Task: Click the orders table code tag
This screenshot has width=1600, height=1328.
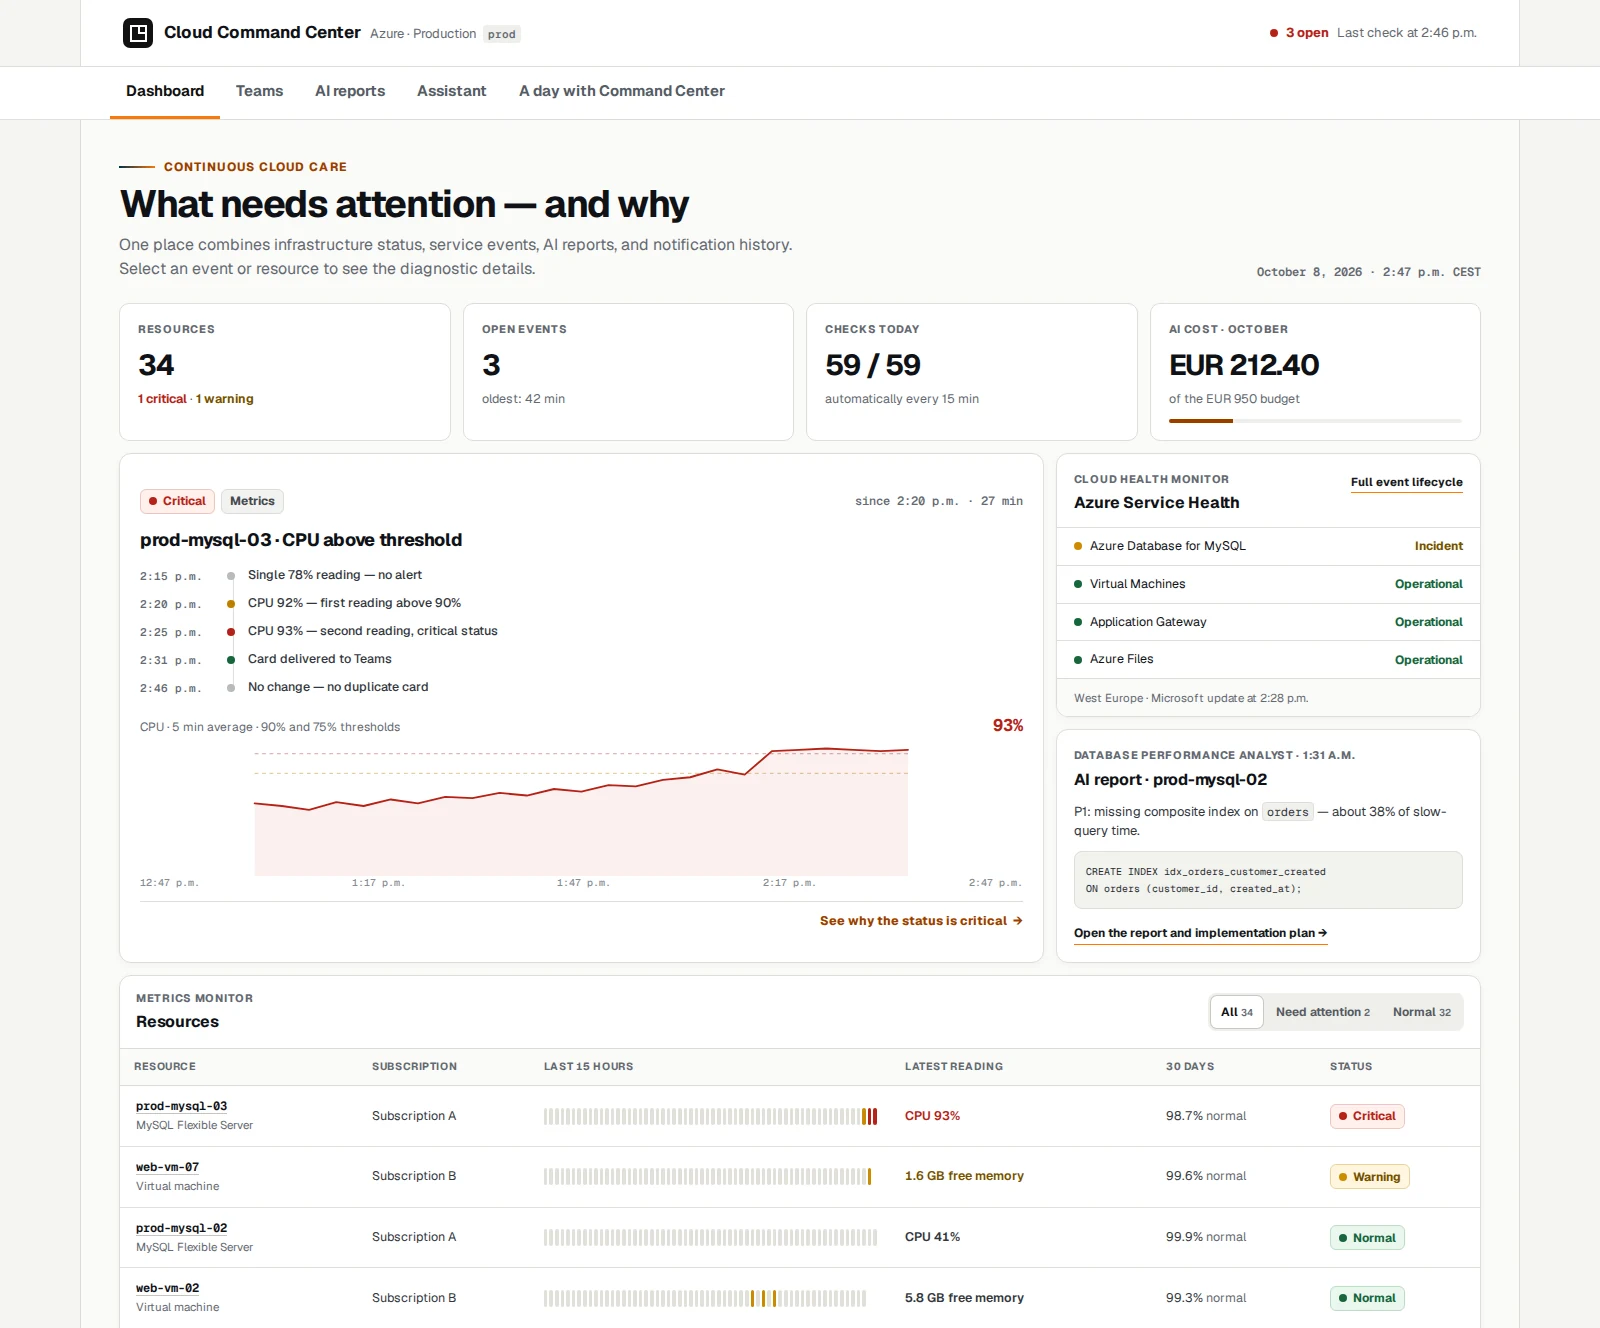Action: coord(1287,812)
